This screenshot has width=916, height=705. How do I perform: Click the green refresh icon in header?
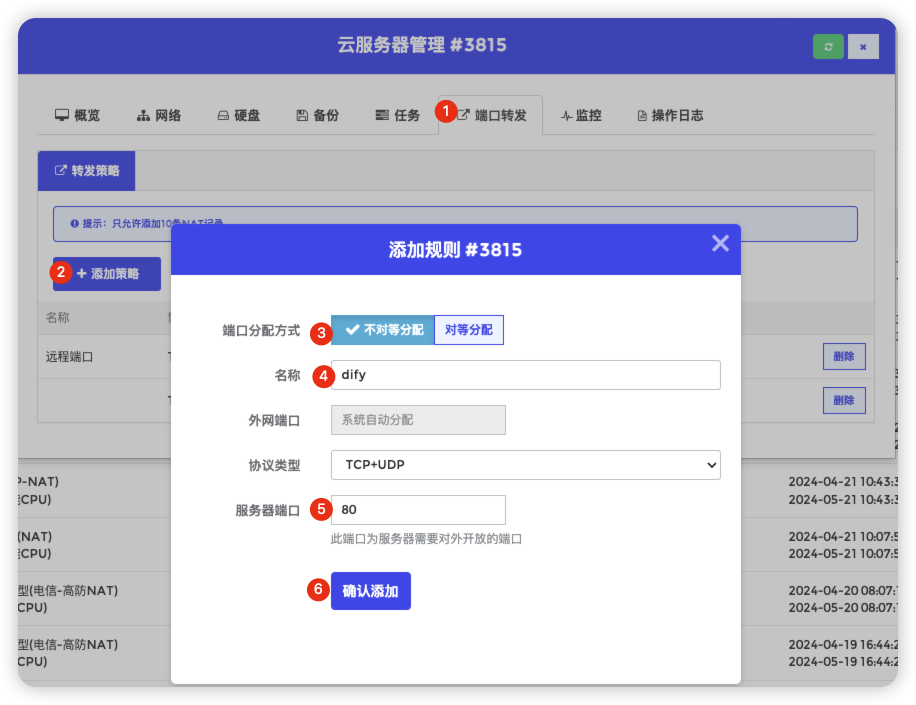[828, 47]
